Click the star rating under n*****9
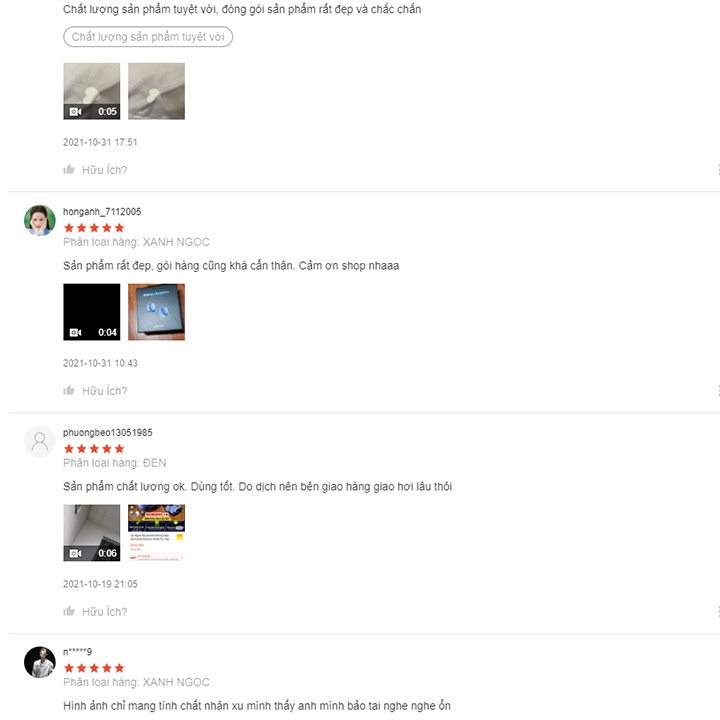The width and height of the screenshot is (720, 720). coord(94,668)
